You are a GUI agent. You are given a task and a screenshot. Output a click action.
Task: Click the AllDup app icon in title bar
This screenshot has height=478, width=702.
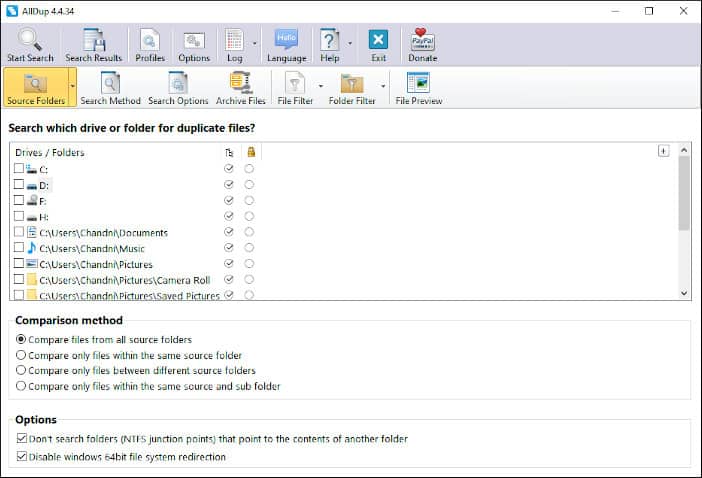(x=12, y=11)
